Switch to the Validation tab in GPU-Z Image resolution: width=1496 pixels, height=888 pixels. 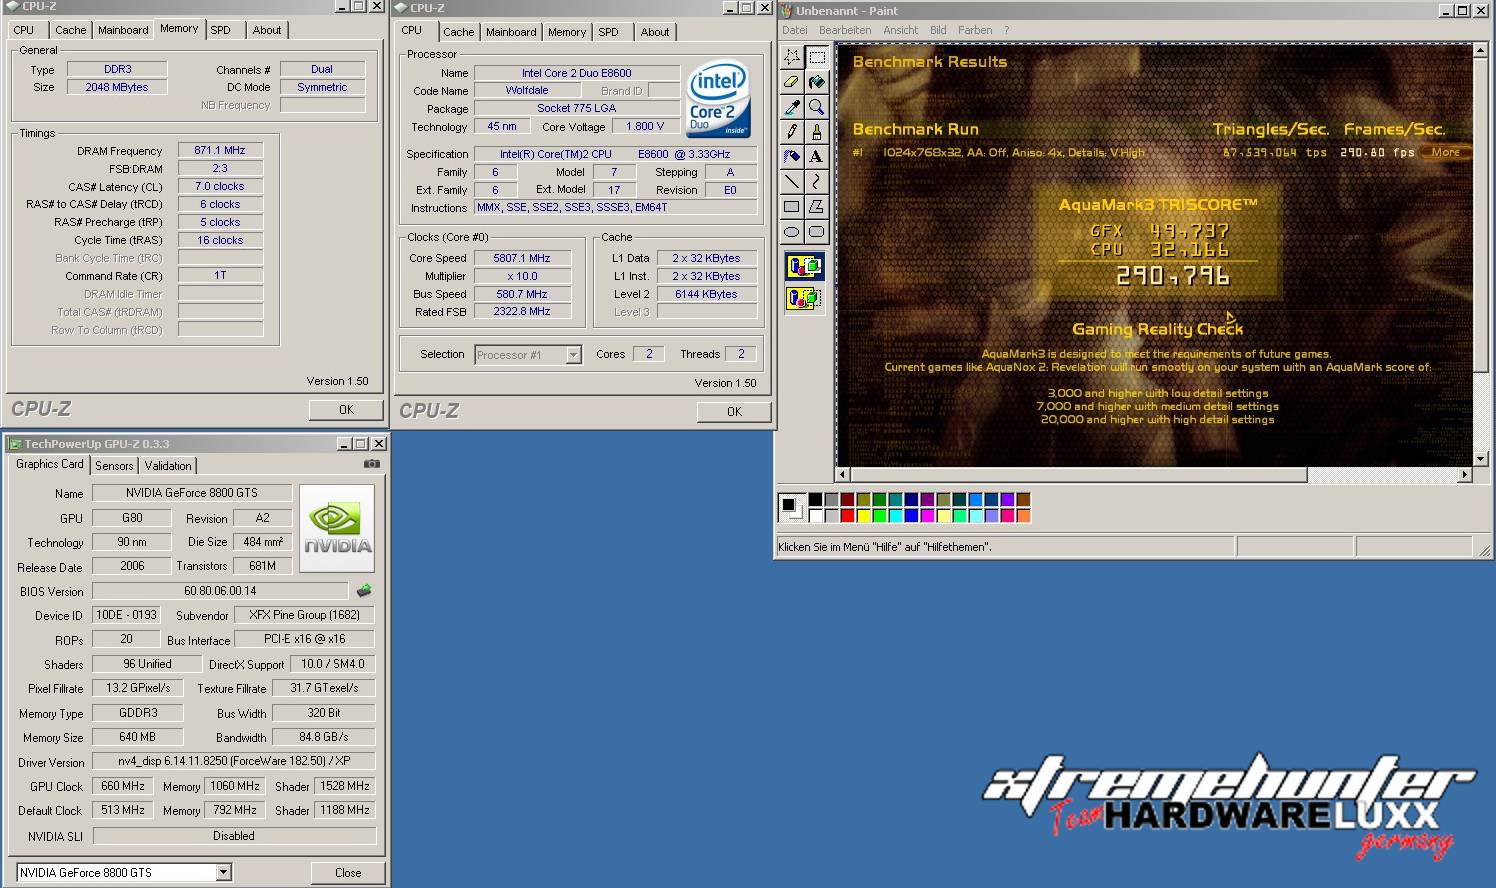pyautogui.click(x=168, y=466)
